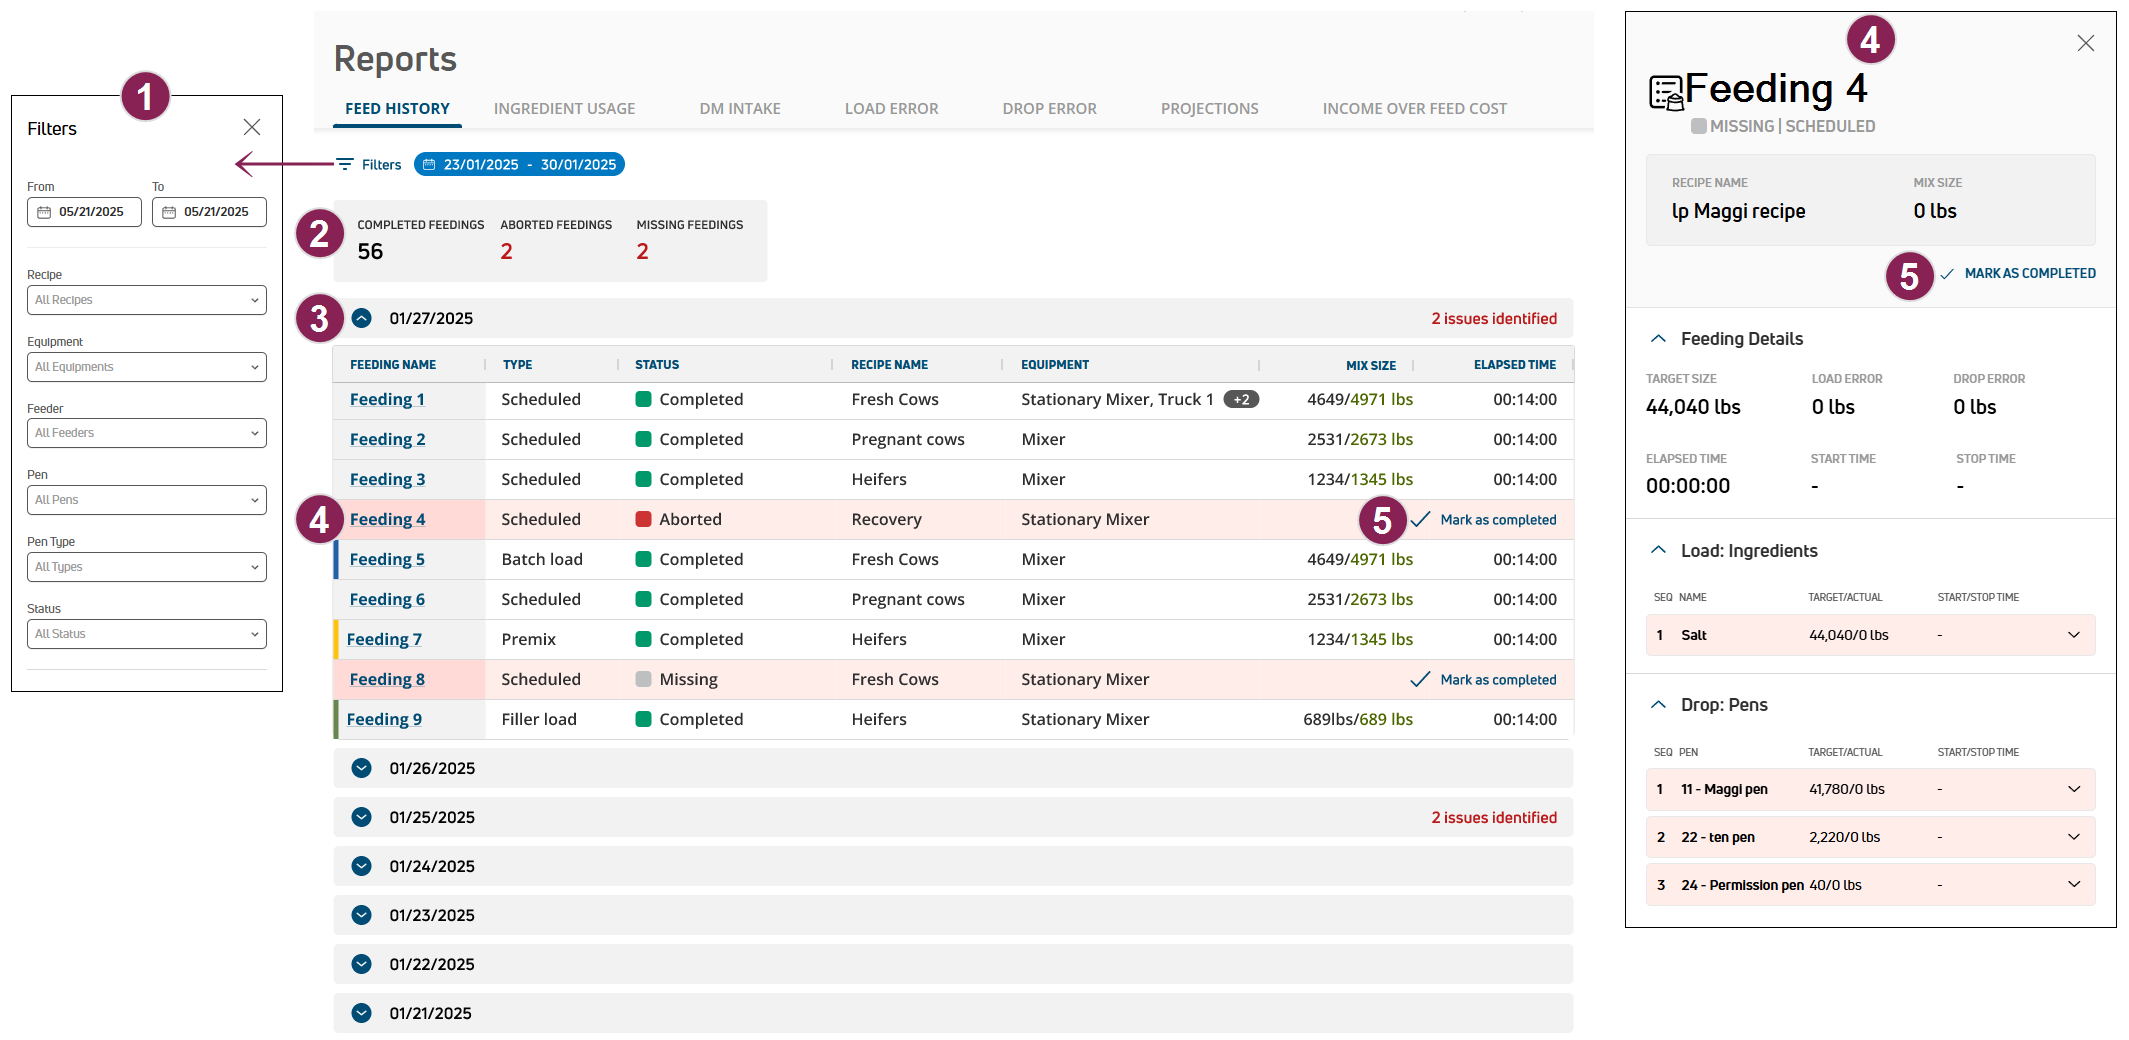
Task: Expand the 01/26/2025 date group
Action: [362, 768]
